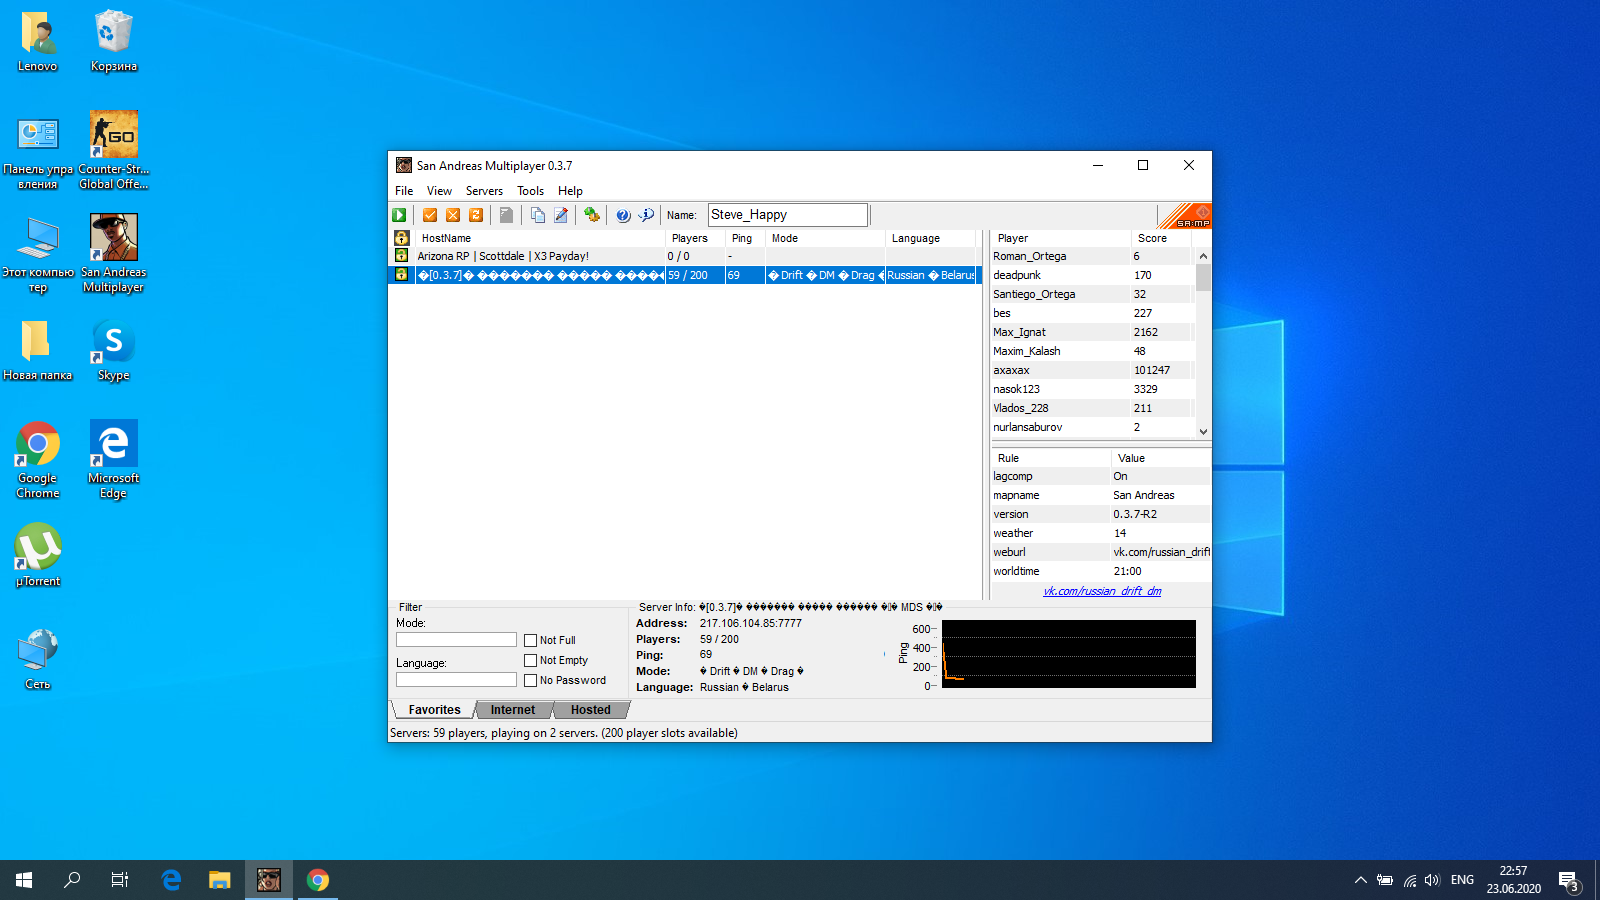The height and width of the screenshot is (900, 1600).
Task: Select the µTorrent desktop icon
Action: coord(38,555)
